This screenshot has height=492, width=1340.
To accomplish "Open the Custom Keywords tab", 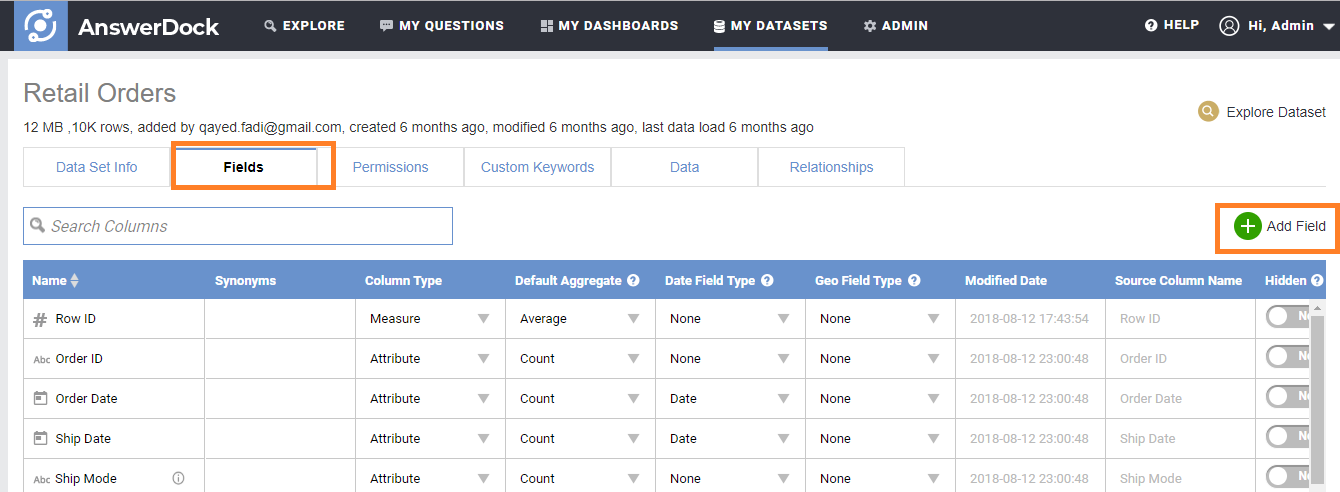I will pyautogui.click(x=538, y=167).
